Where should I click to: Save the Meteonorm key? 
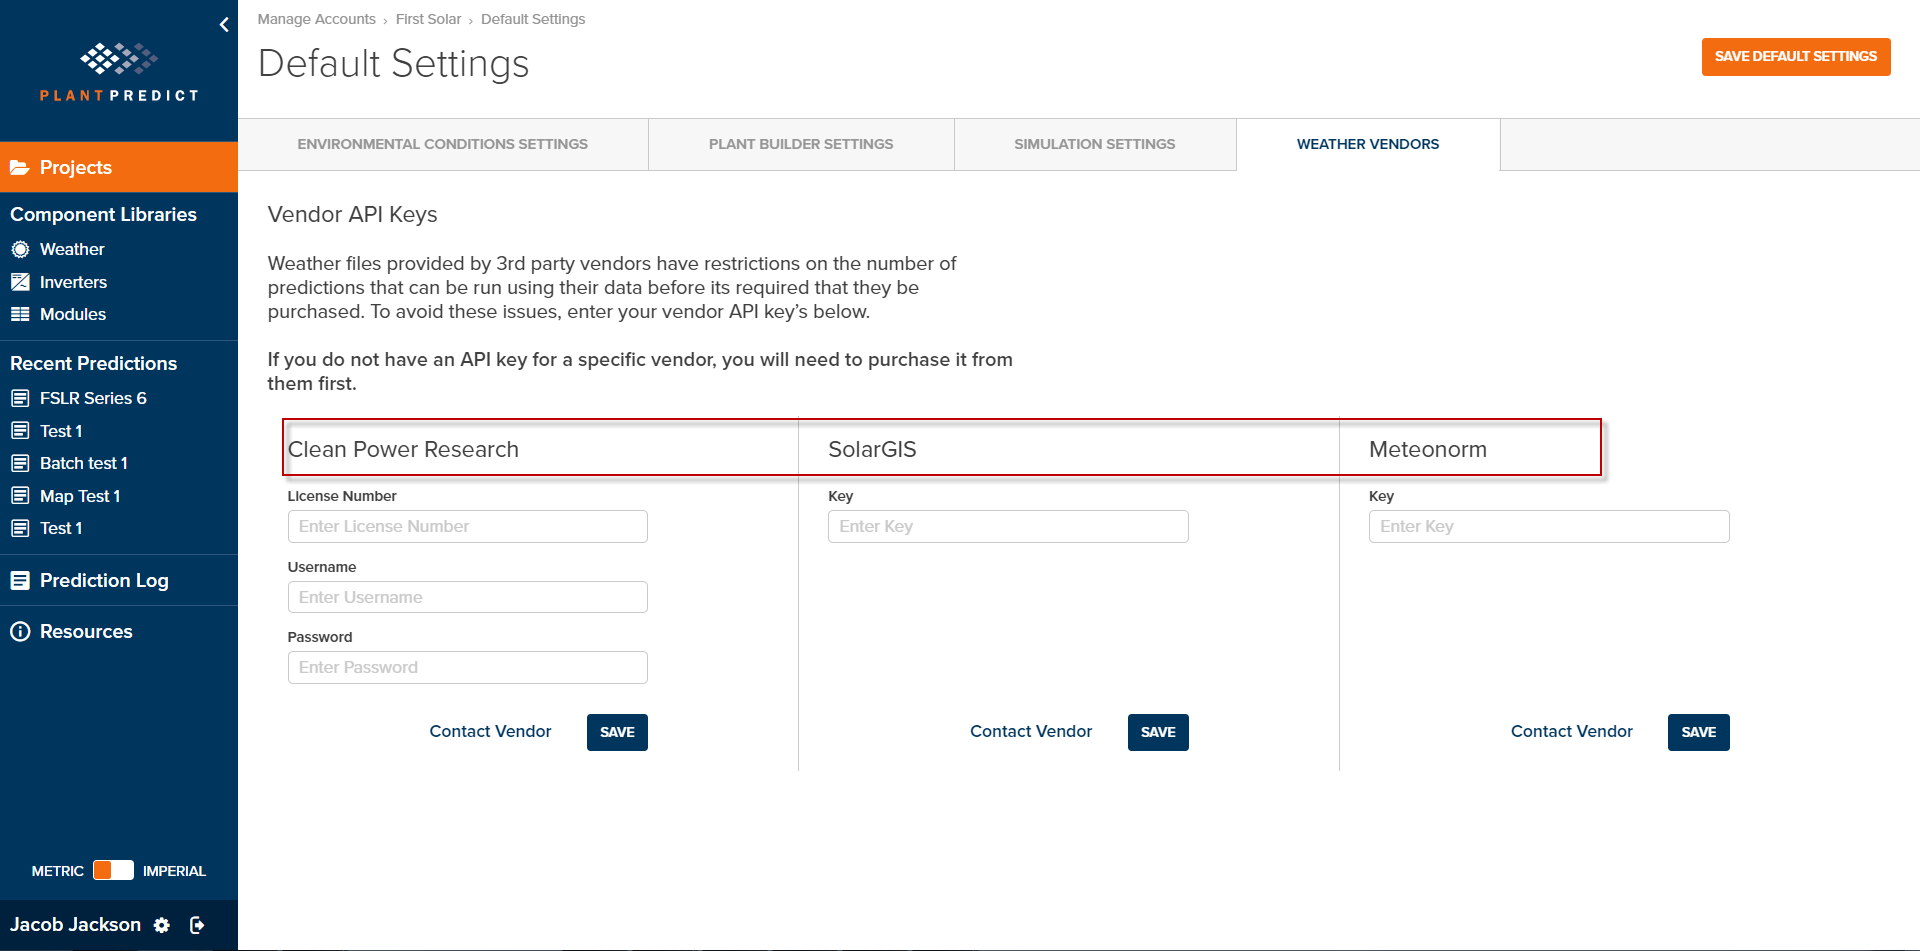pyautogui.click(x=1698, y=732)
